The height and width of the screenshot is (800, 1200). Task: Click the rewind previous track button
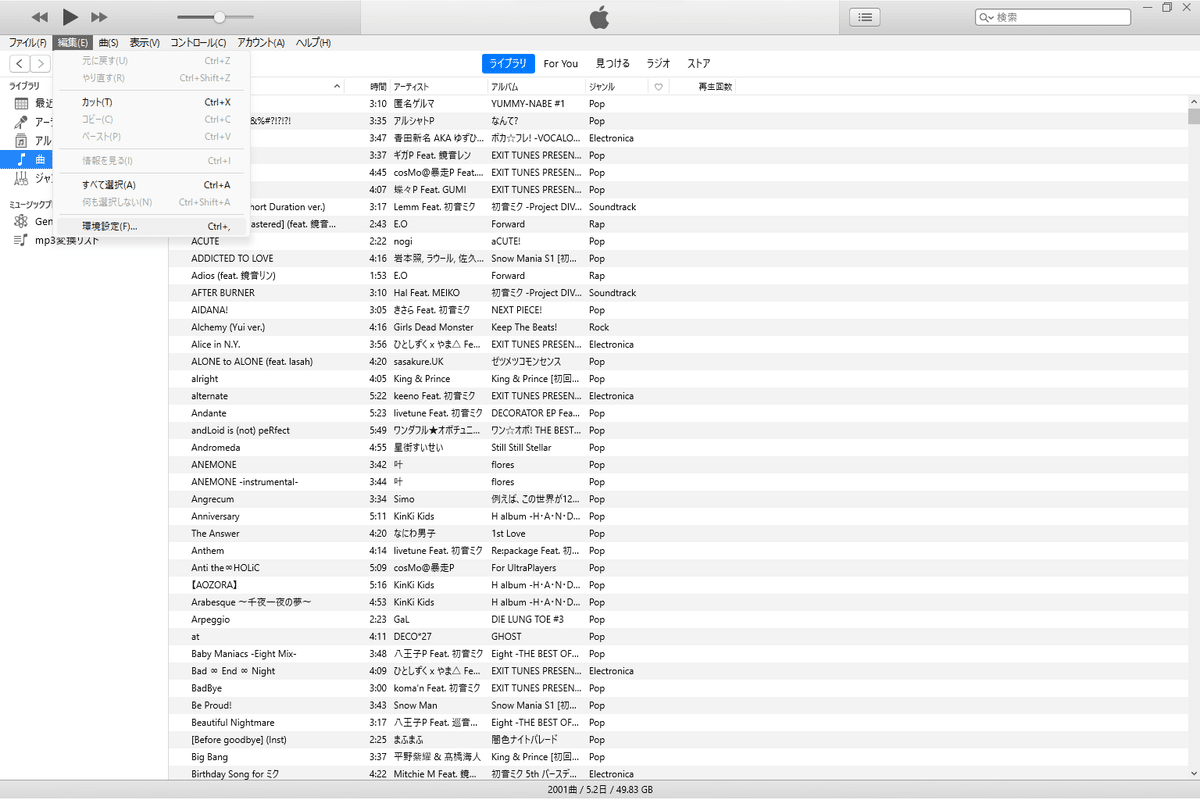click(x=40, y=17)
